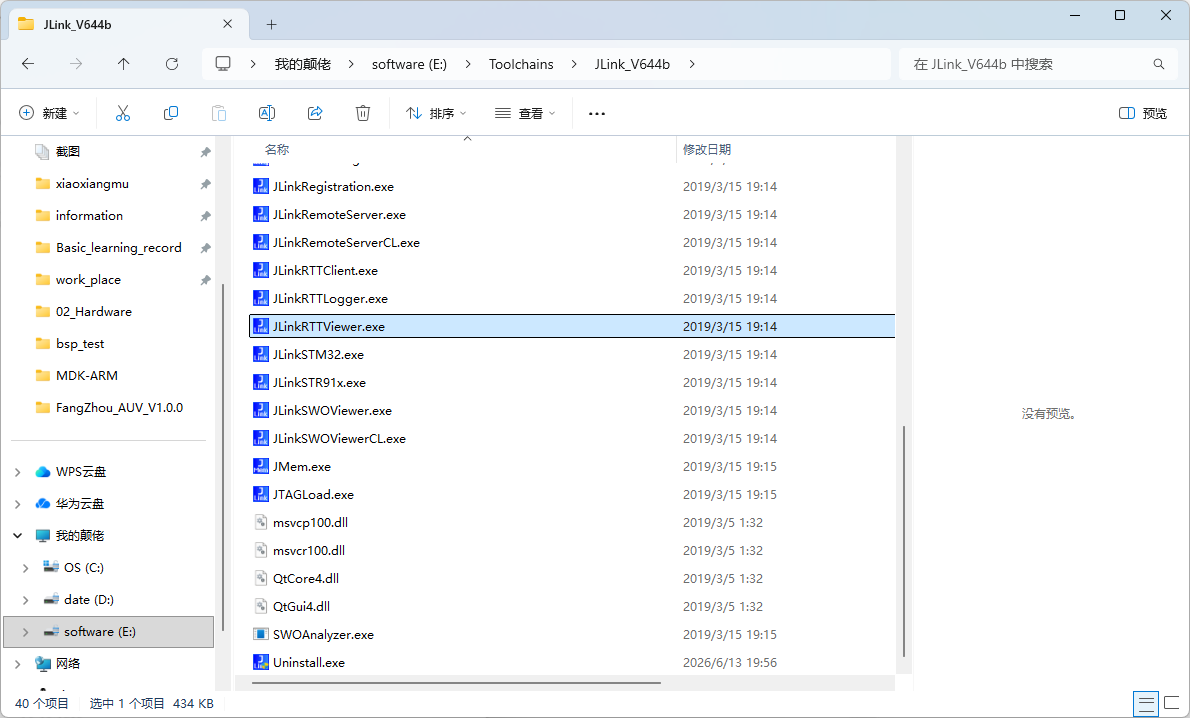The height and width of the screenshot is (718, 1190).
Task: Toggle the 预览 preview pane
Action: [1142, 113]
